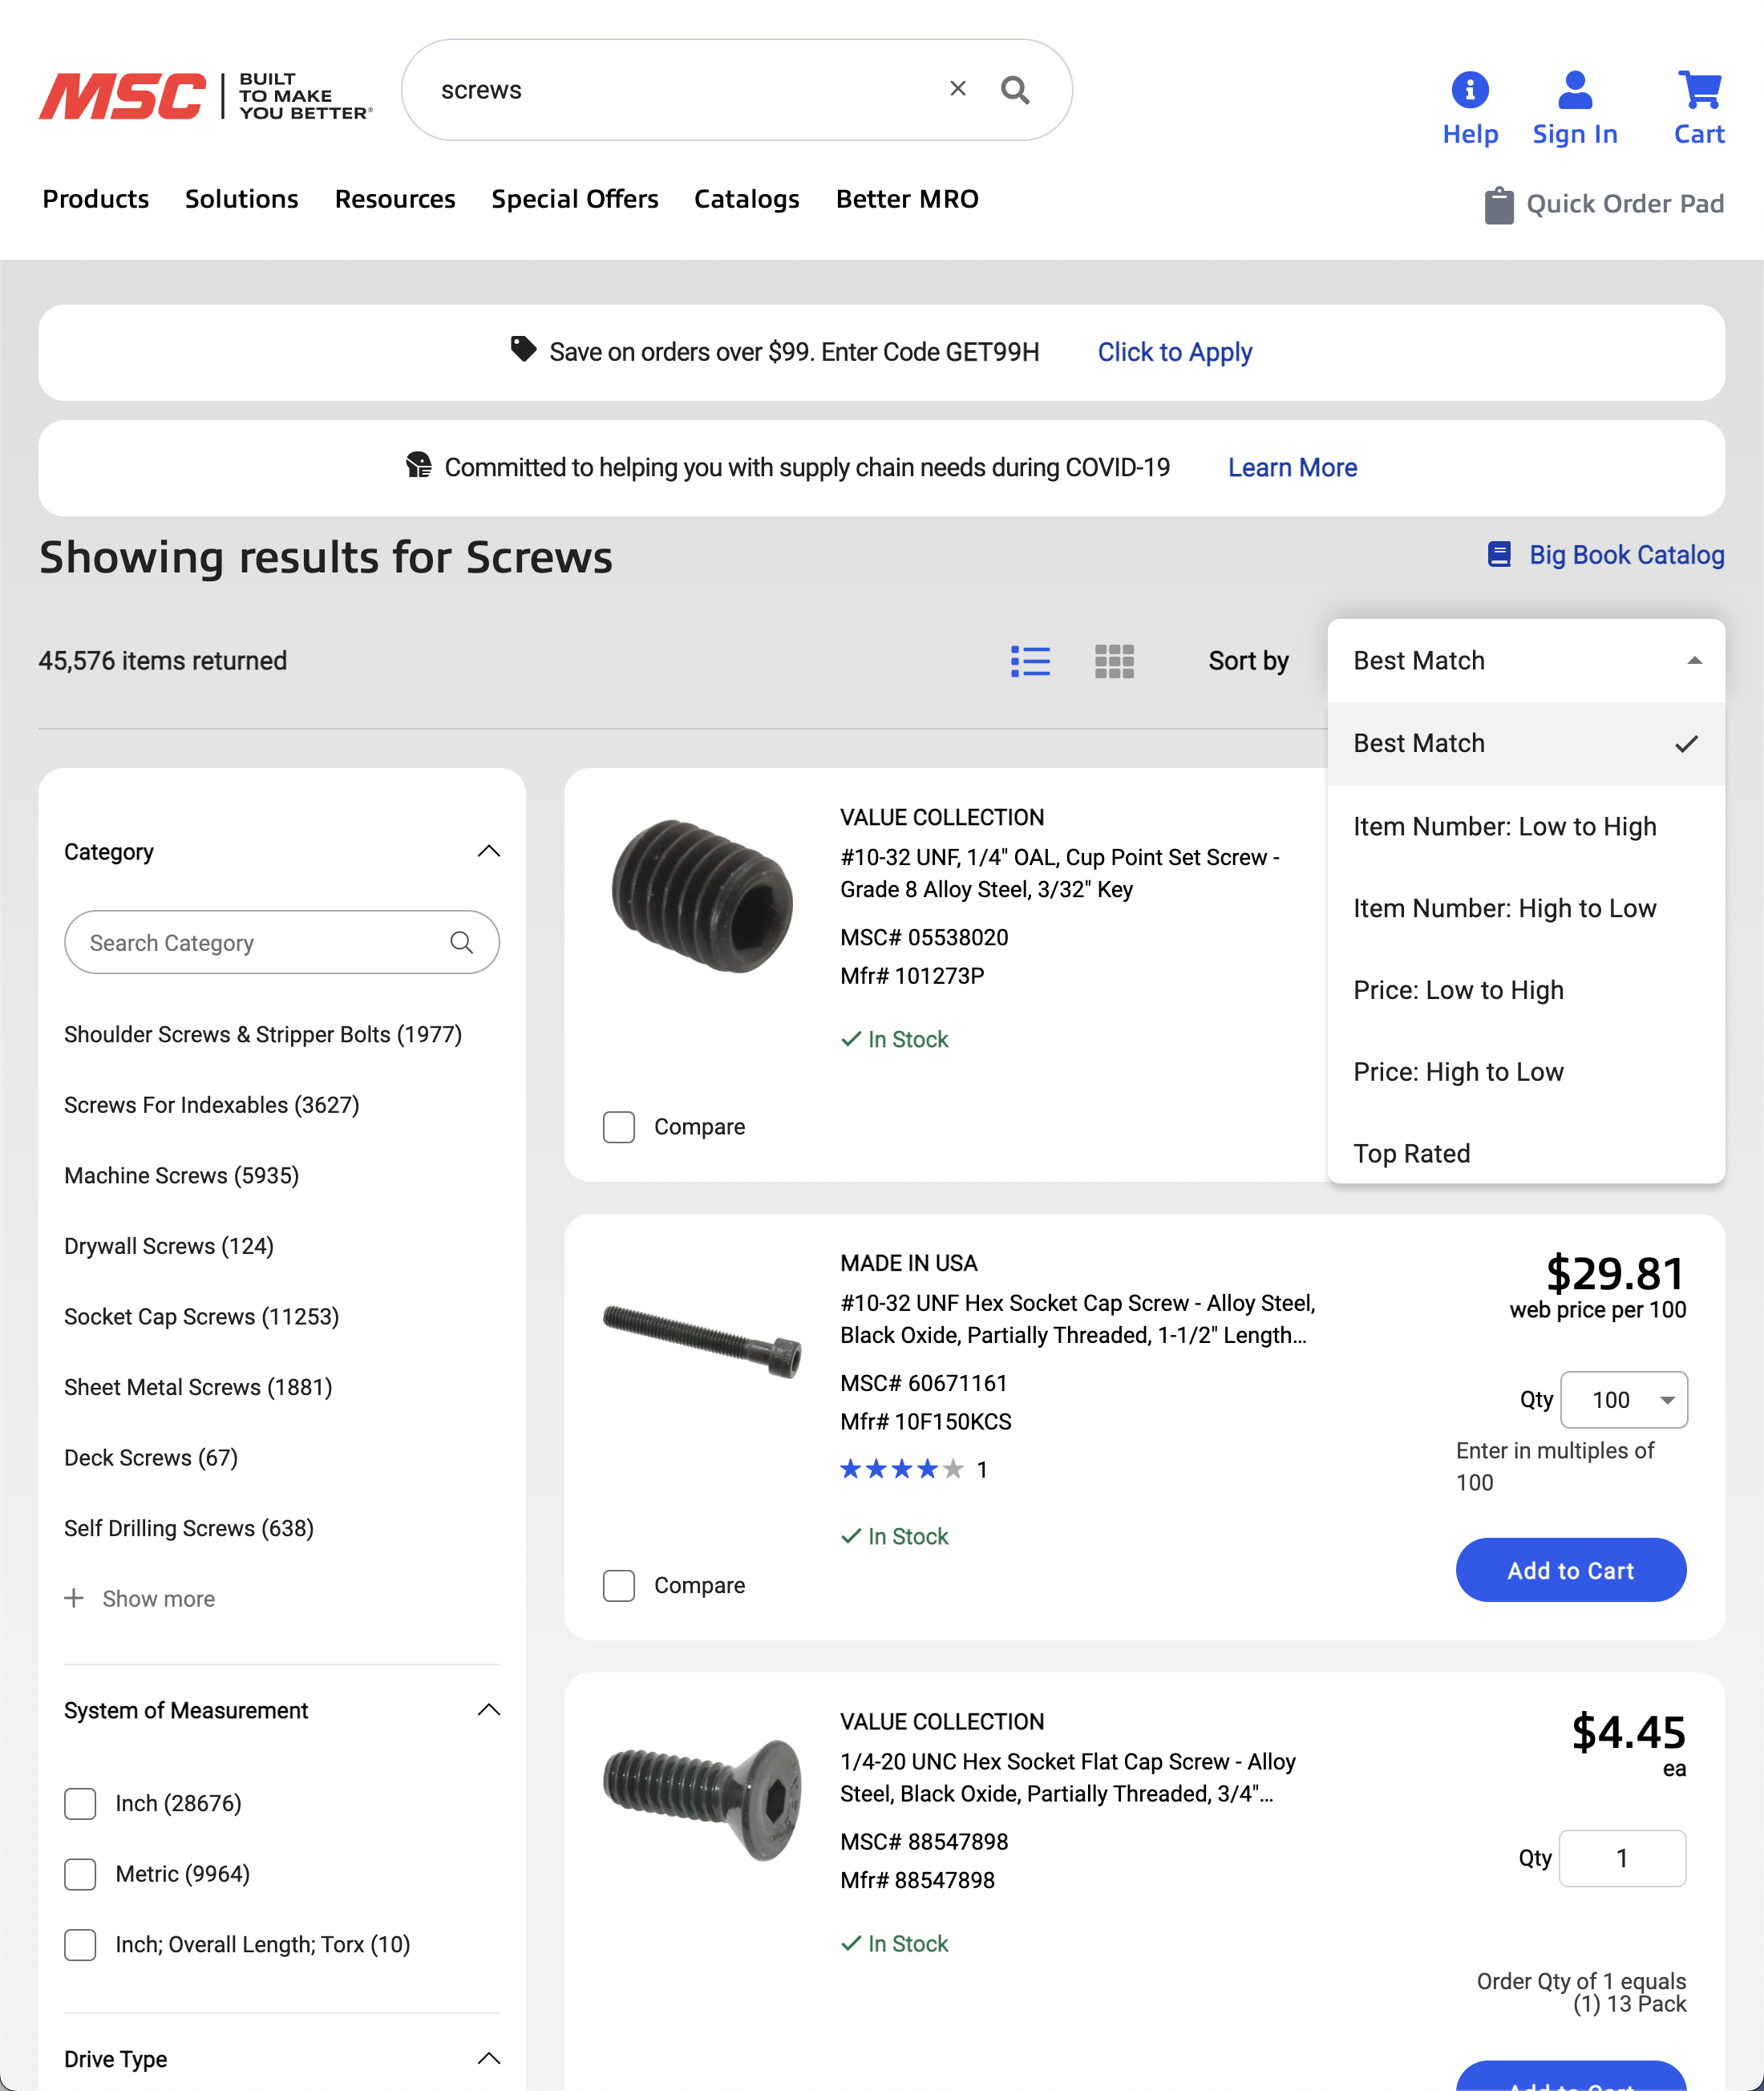Clear the search field with the X icon
This screenshot has width=1764, height=2091.
[958, 89]
